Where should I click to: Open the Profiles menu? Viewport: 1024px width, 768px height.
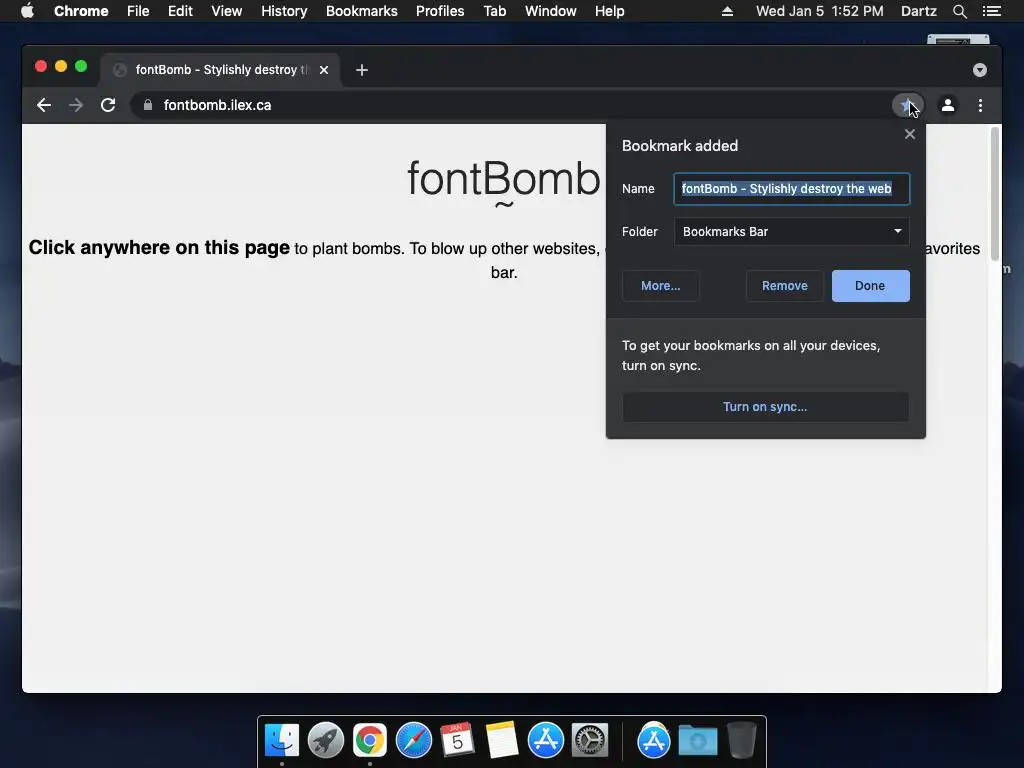(x=440, y=11)
